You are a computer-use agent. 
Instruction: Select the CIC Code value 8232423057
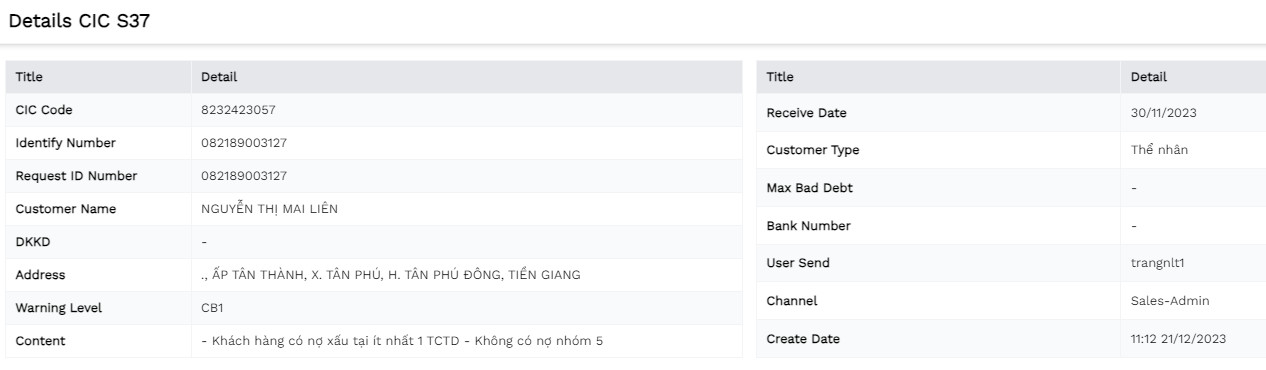[238, 110]
